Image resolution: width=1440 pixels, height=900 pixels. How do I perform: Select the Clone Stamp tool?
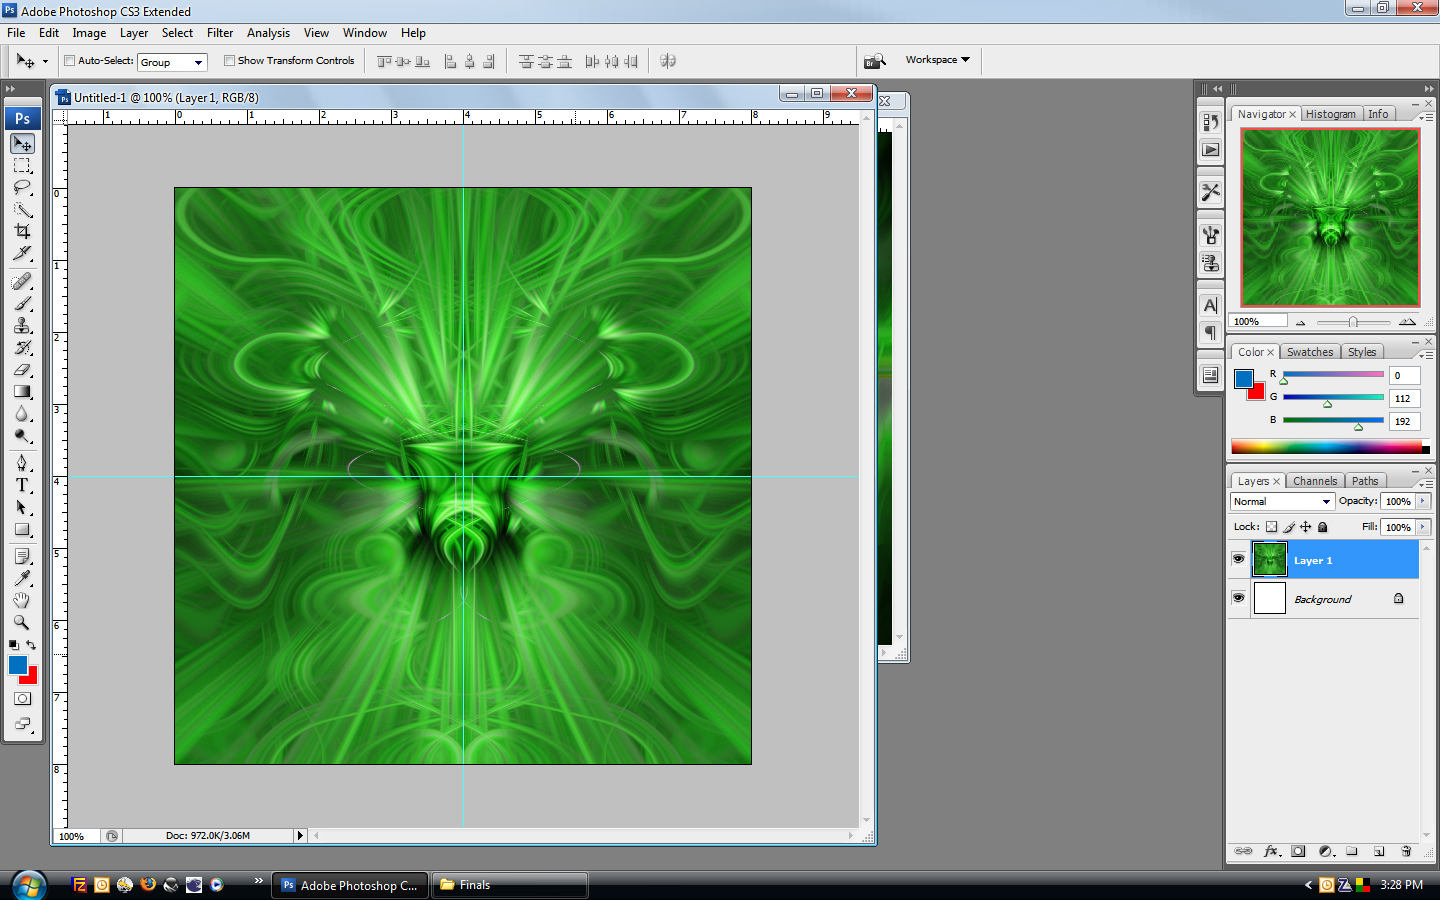(x=22, y=326)
